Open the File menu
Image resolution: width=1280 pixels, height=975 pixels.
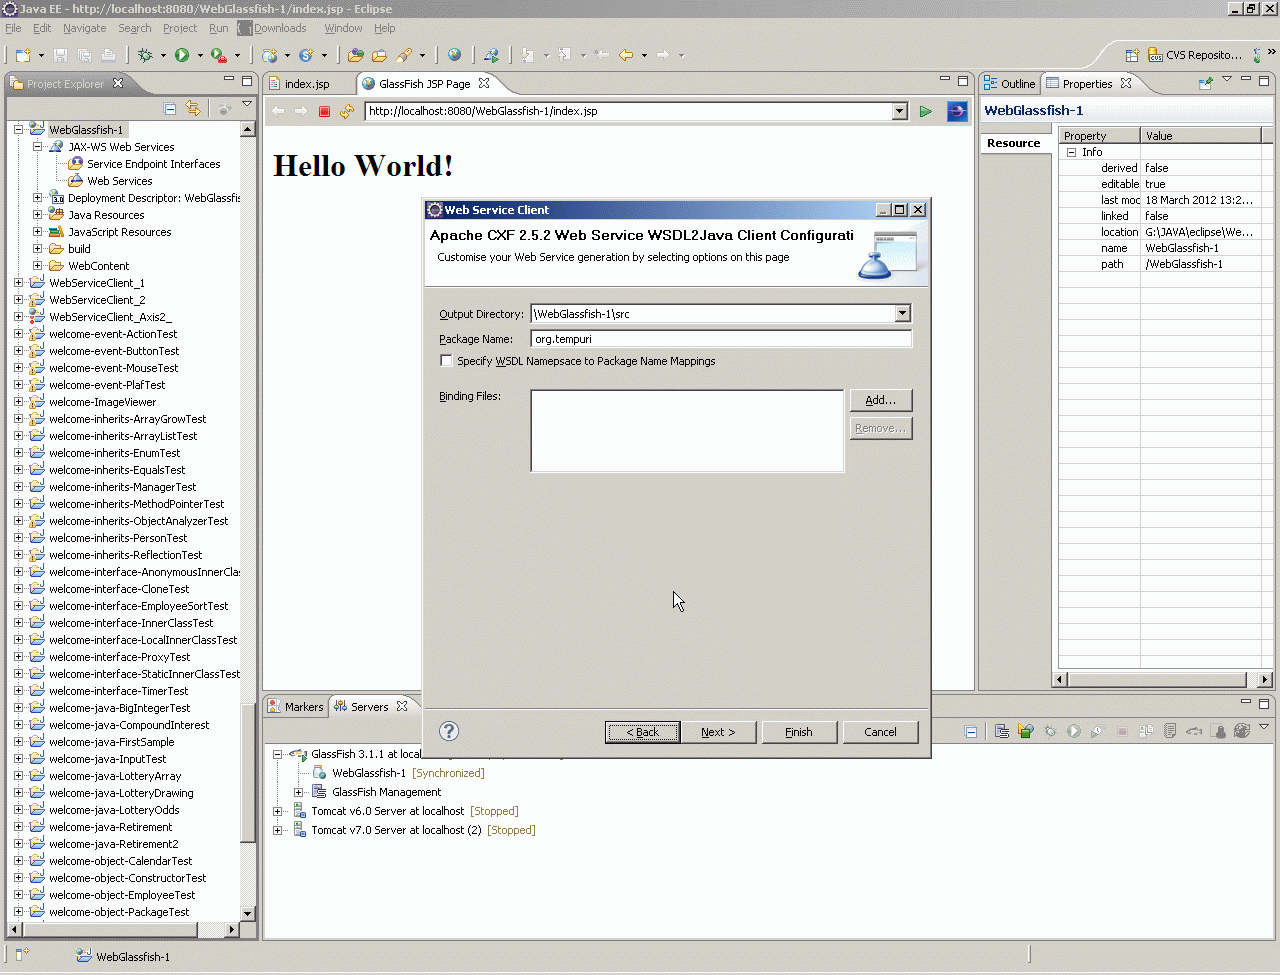point(13,28)
